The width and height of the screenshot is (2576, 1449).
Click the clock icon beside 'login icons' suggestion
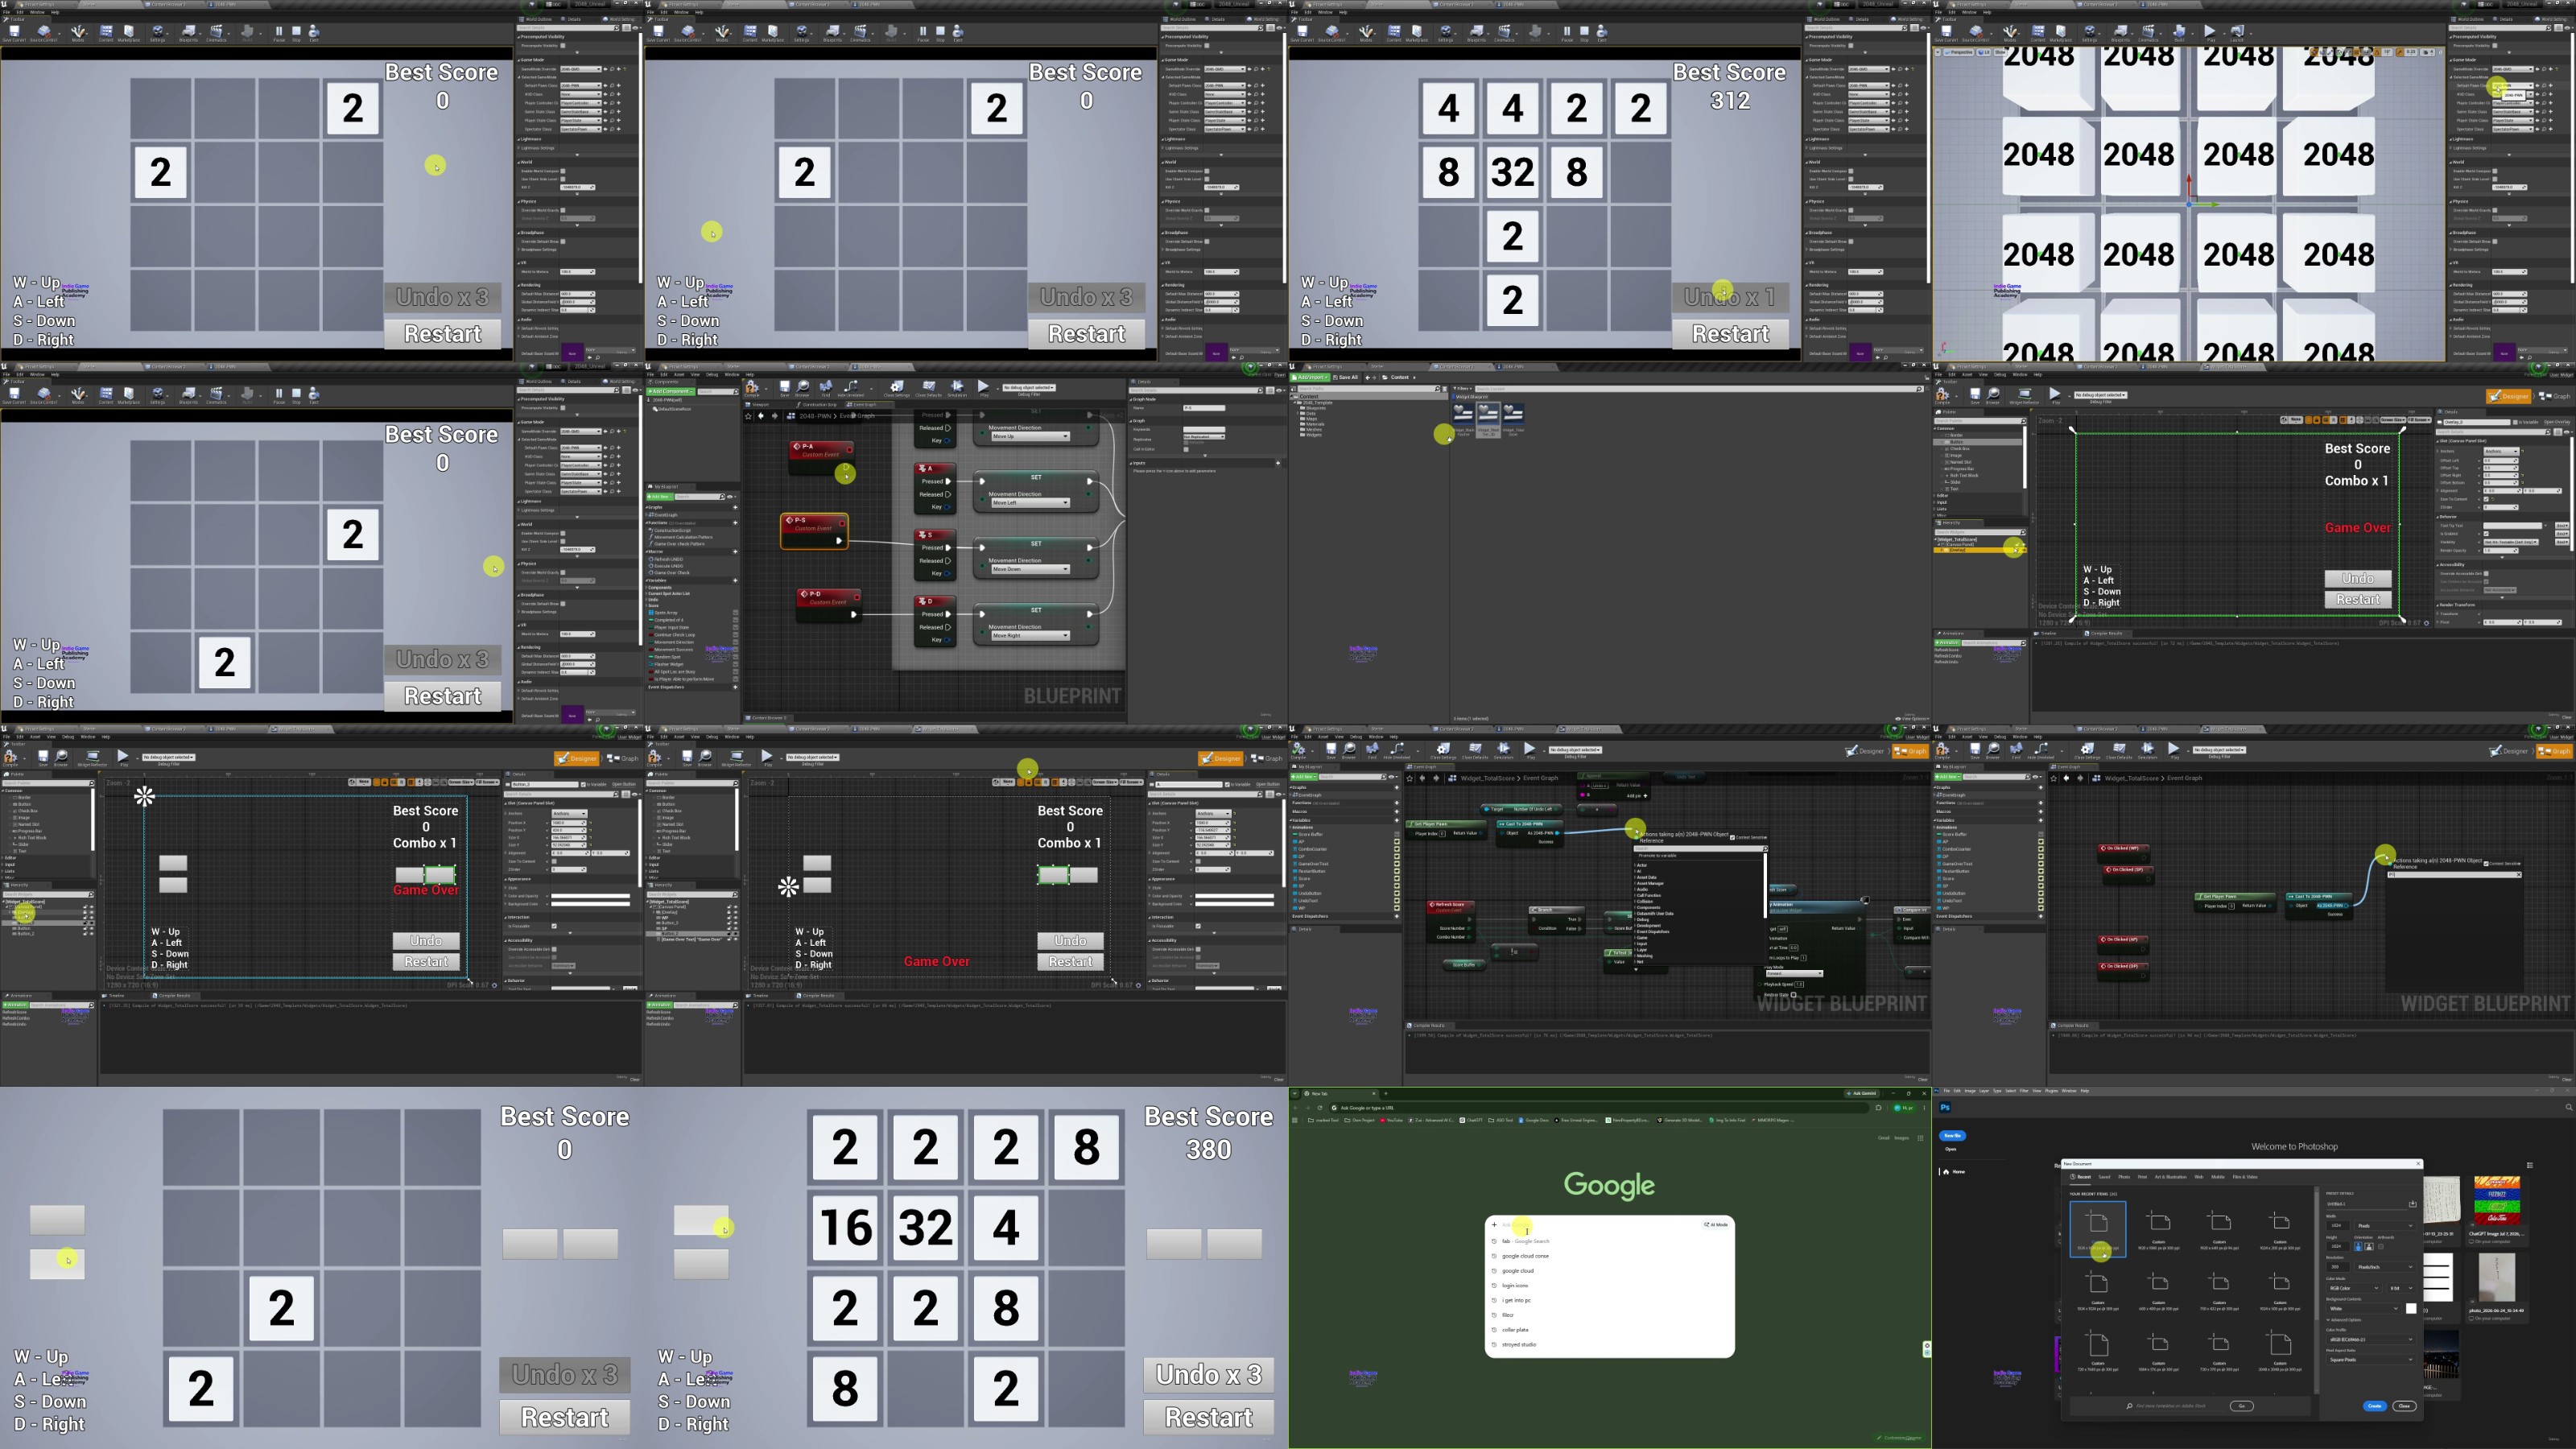[1494, 1285]
